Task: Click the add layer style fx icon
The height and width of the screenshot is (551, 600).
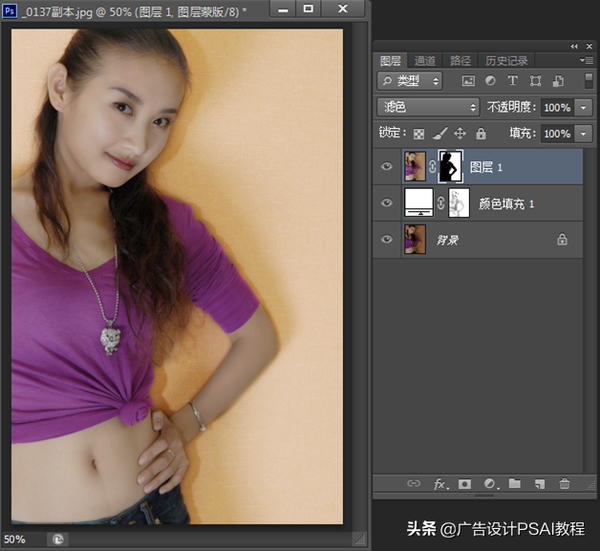Action: point(439,484)
